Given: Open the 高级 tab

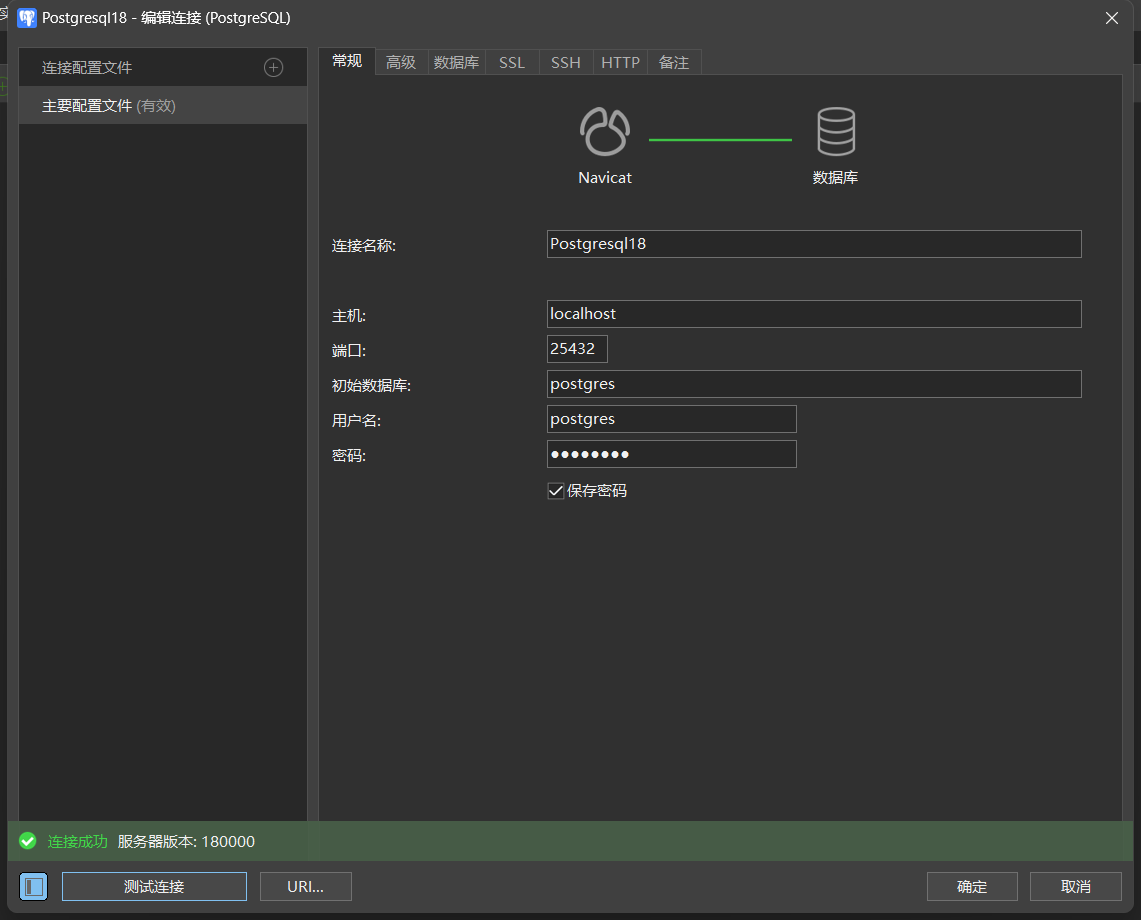Looking at the screenshot, I should point(401,63).
